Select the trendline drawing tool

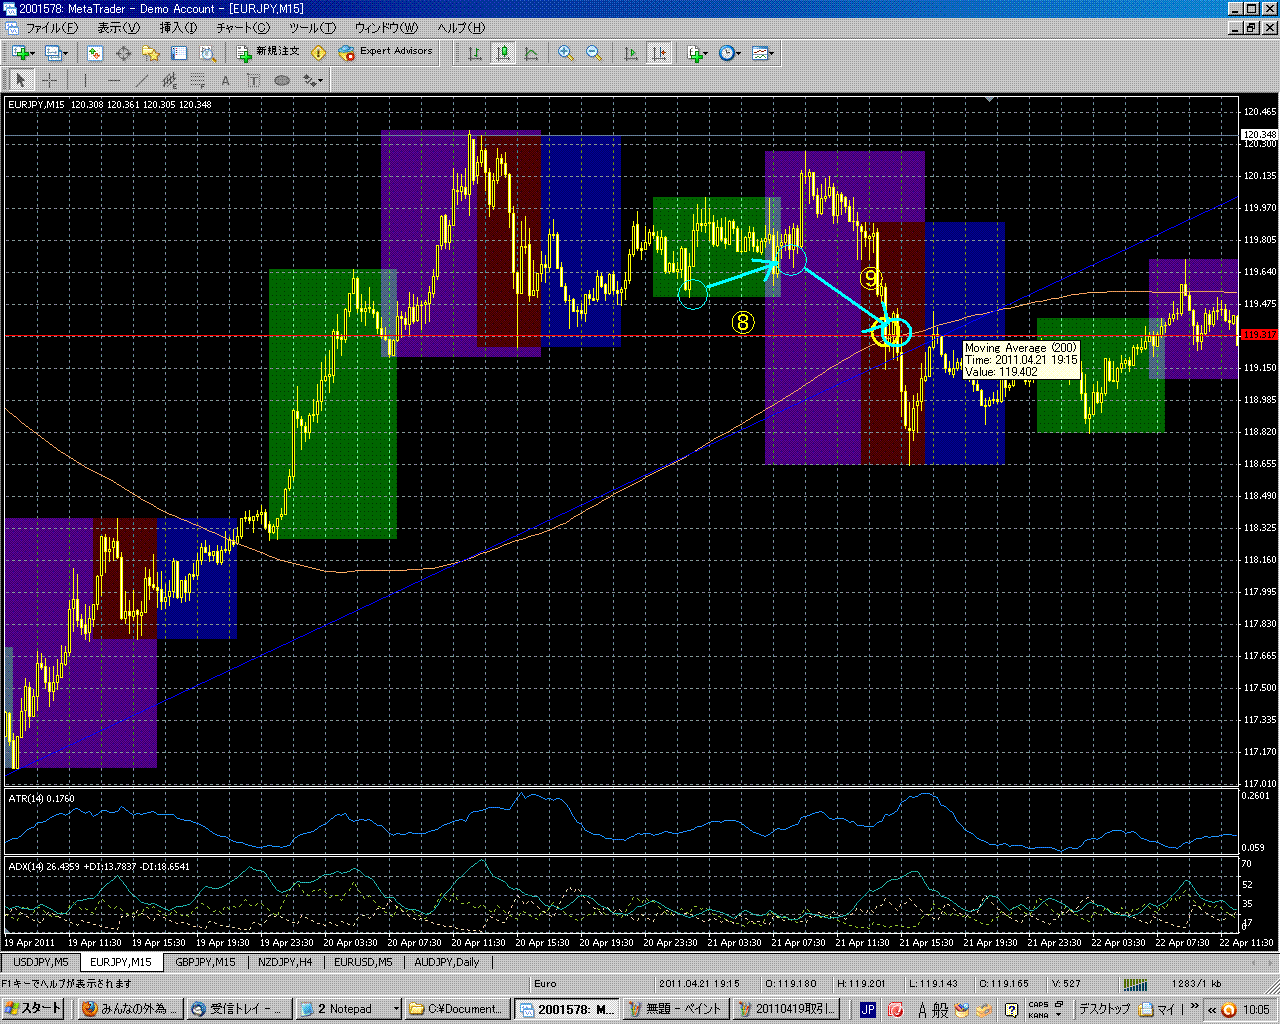click(x=142, y=81)
